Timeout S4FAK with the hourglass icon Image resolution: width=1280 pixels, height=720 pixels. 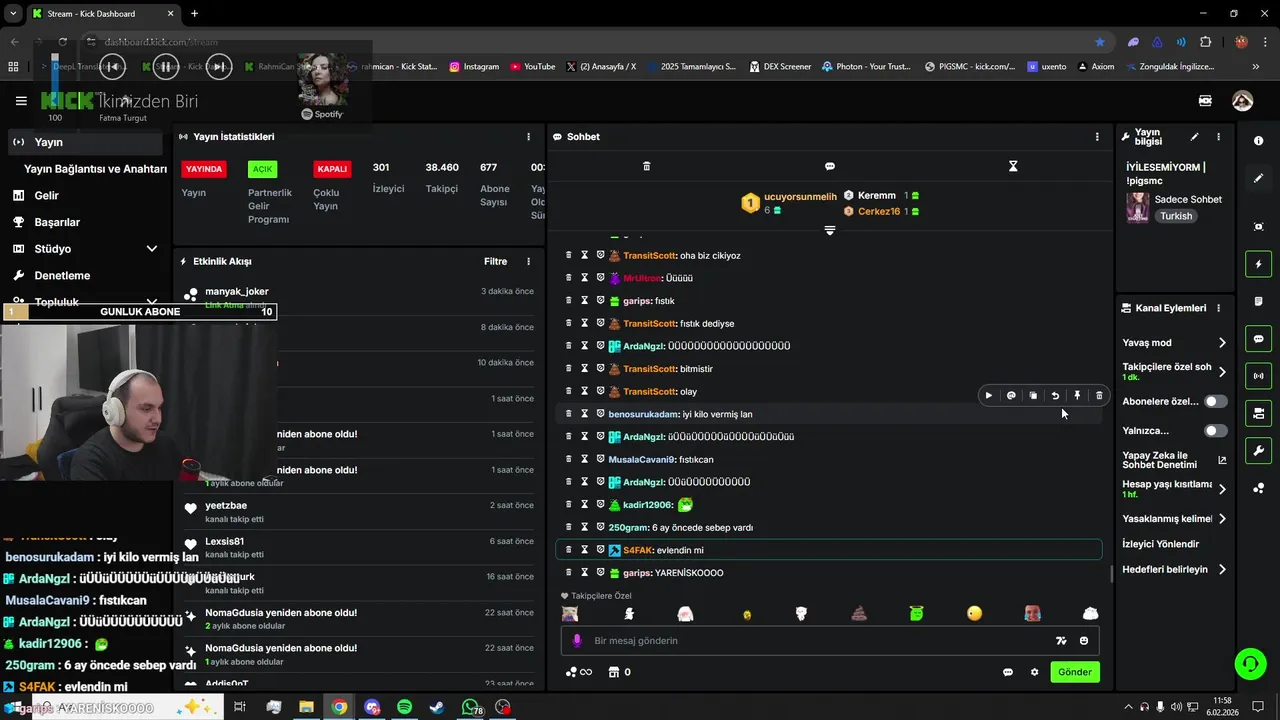coord(585,550)
